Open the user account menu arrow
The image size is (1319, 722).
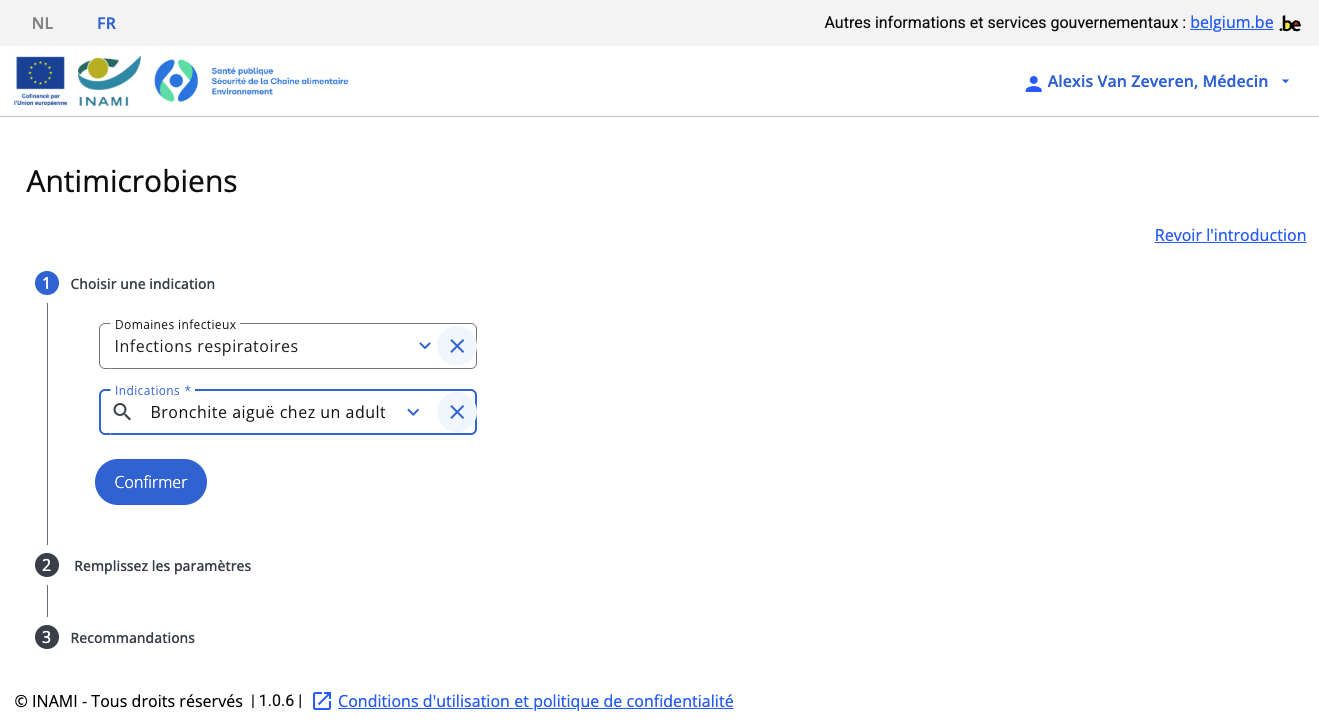1286,82
